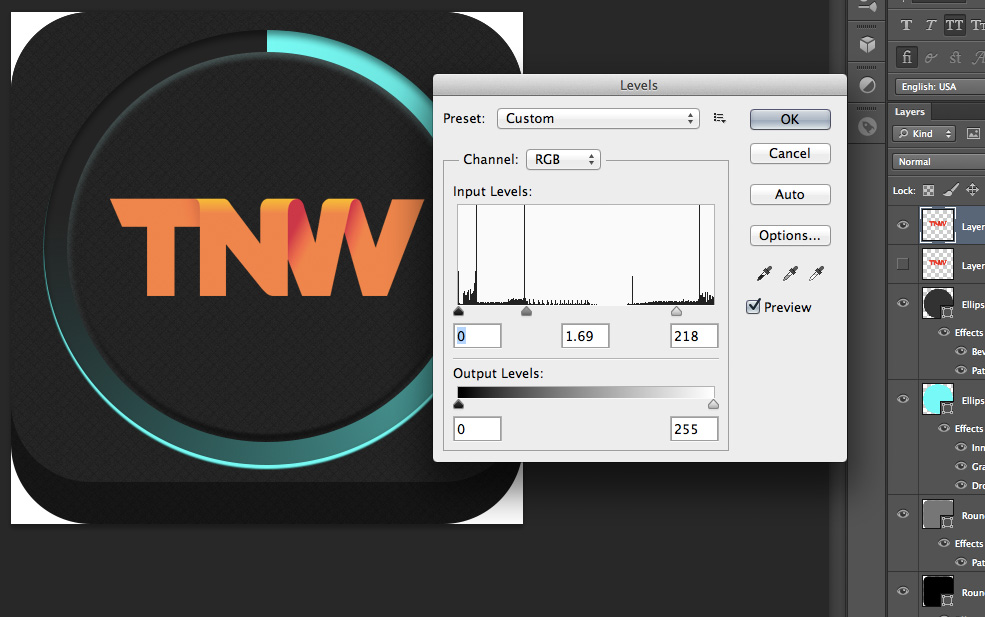Screen dimensions: 985x617
Task: Click the output black level slider
Action: pyautogui.click(x=459, y=404)
